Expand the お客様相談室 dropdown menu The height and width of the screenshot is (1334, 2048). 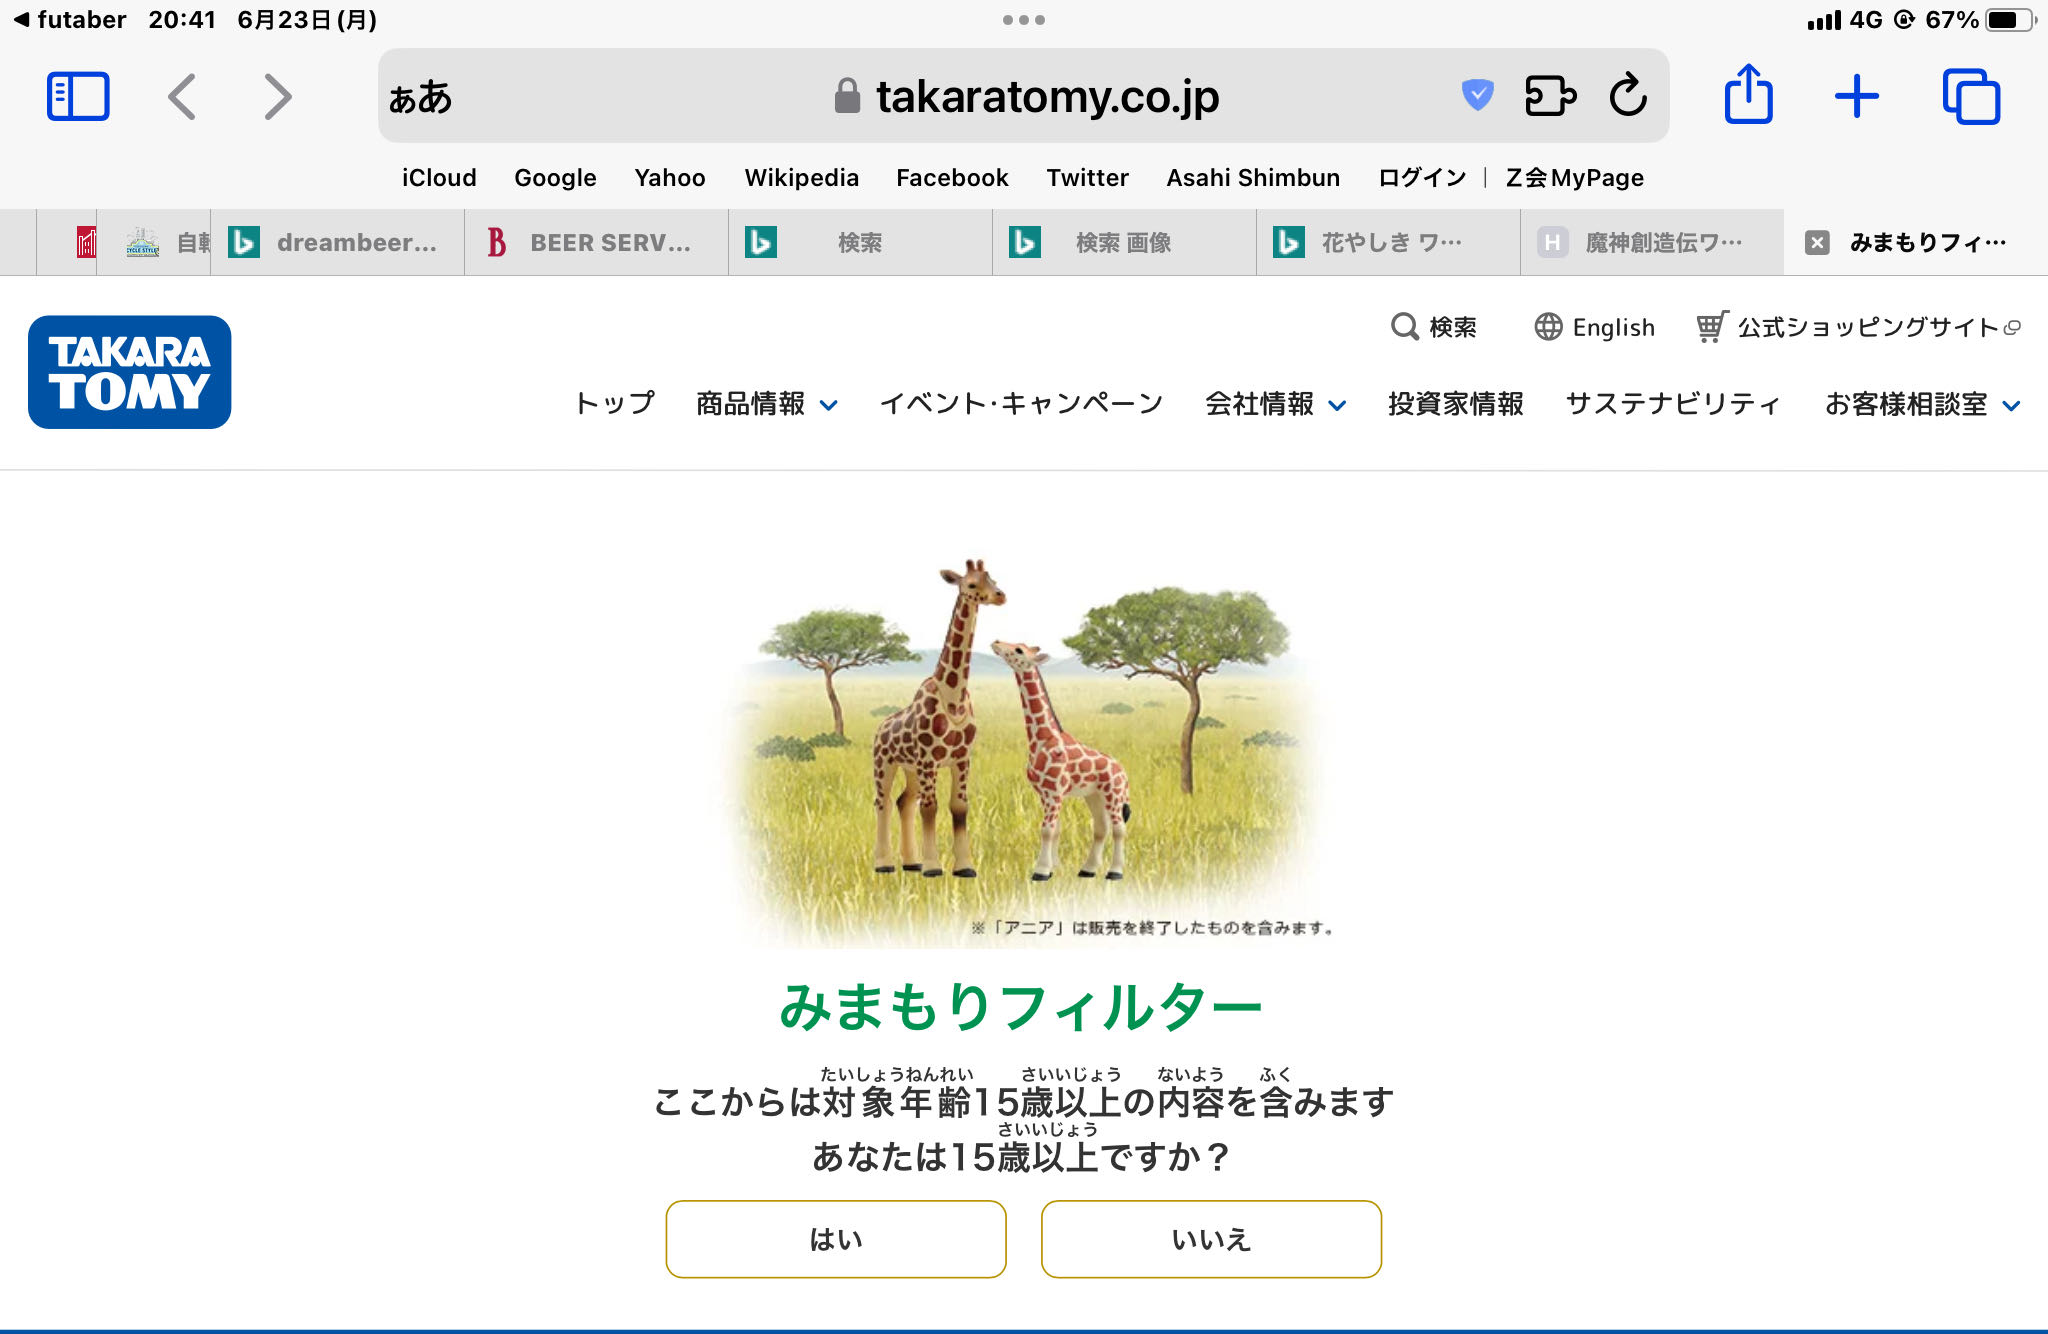click(1922, 404)
